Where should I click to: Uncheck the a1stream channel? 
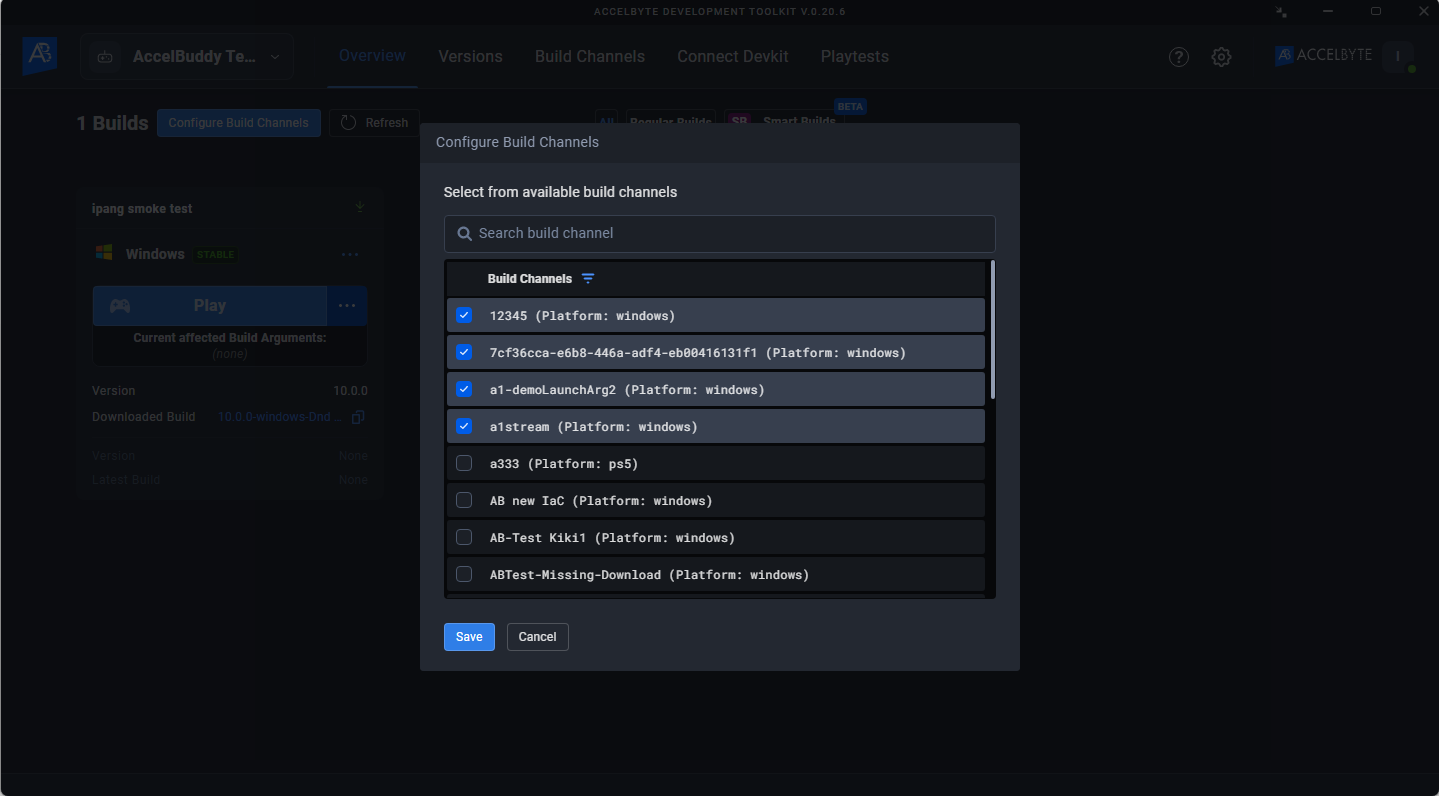click(464, 427)
